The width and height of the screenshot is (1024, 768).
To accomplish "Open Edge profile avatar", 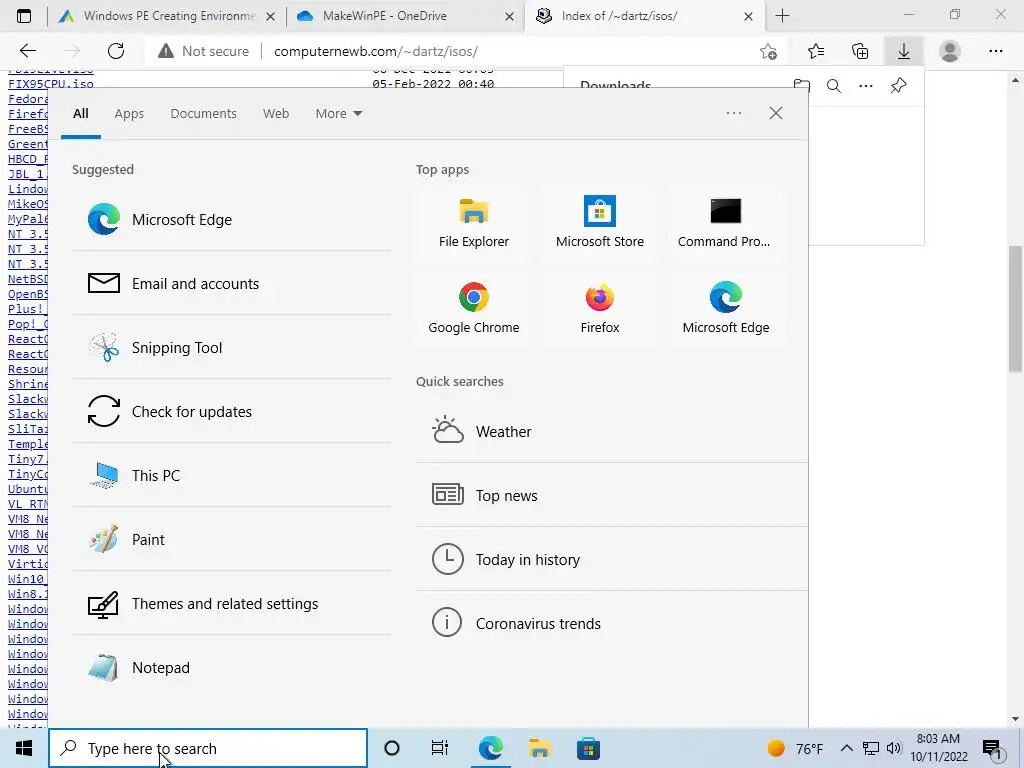I will (950, 51).
